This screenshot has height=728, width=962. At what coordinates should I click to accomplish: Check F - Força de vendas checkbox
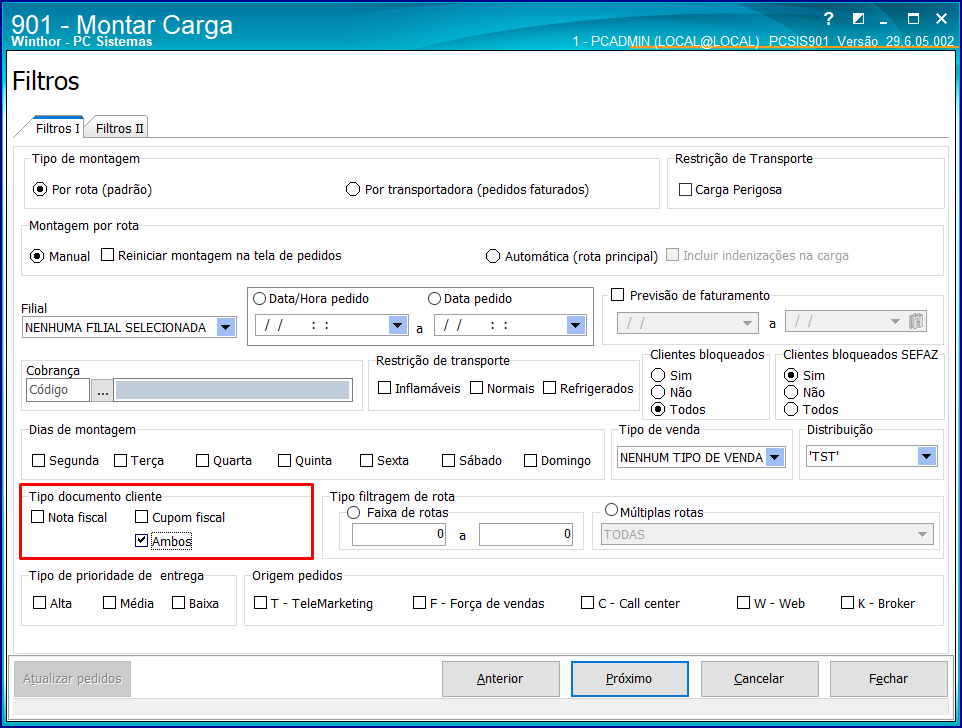click(420, 602)
